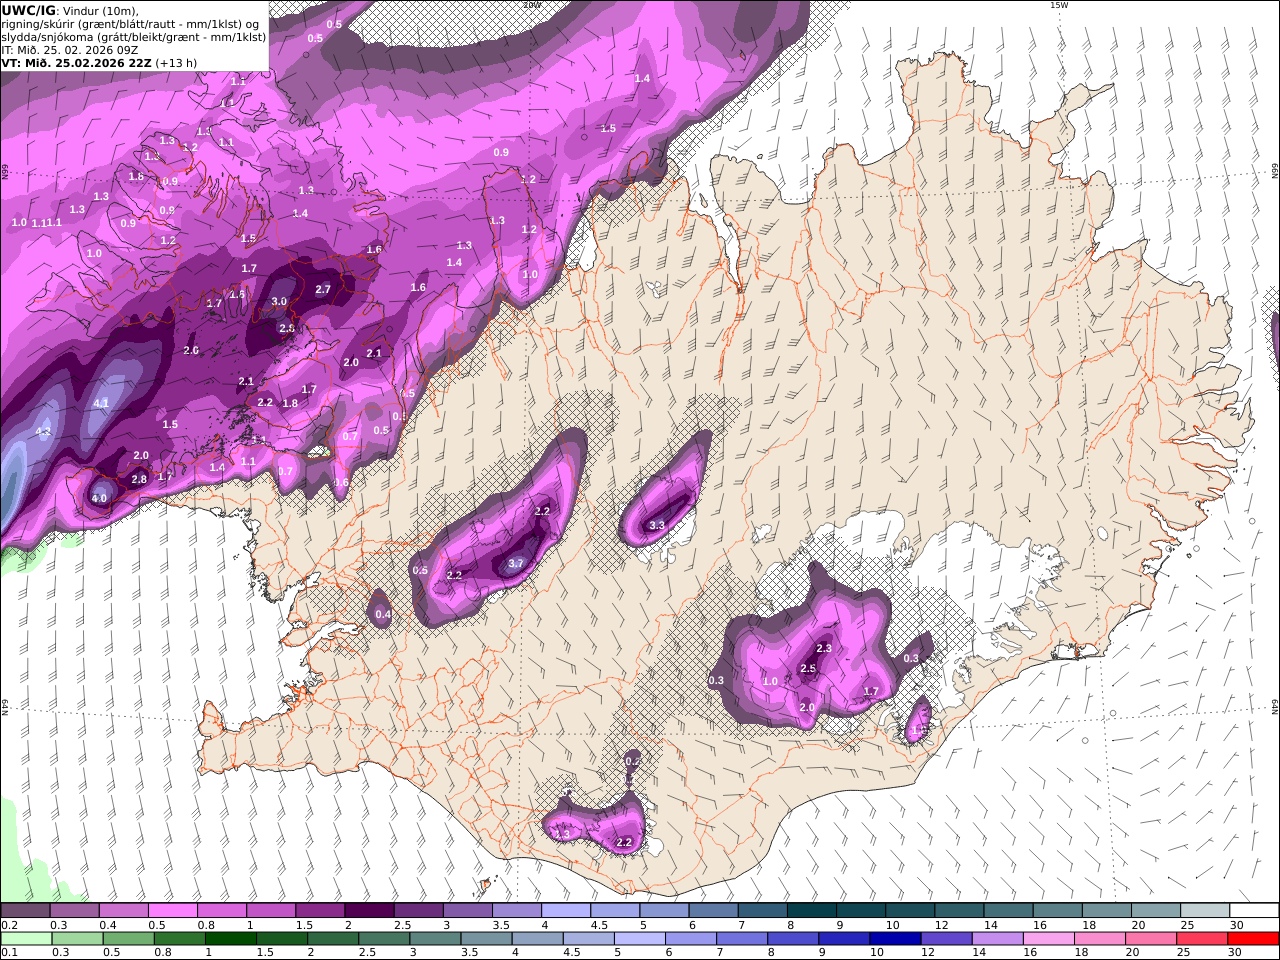Click the 'slydda/snjókoma' legend description line

pyautogui.click(x=133, y=37)
